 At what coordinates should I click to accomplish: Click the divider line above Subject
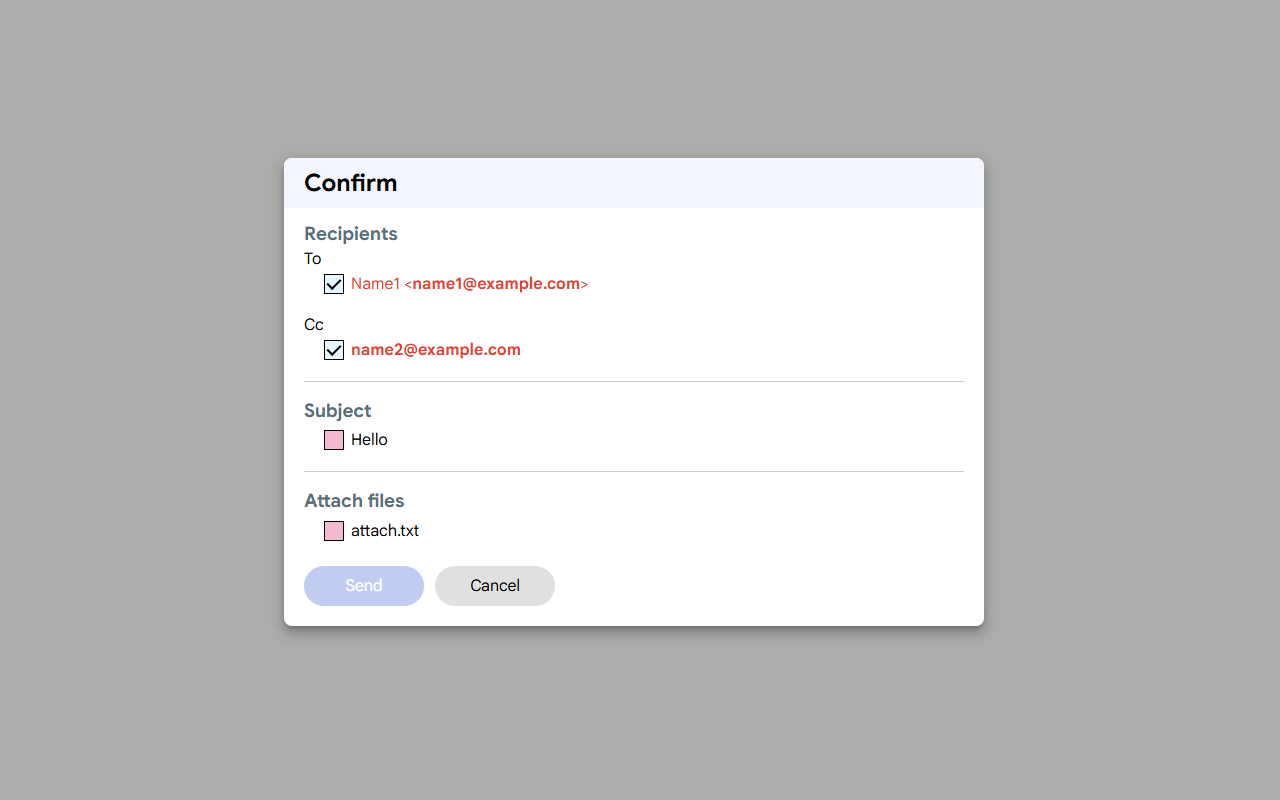634,381
